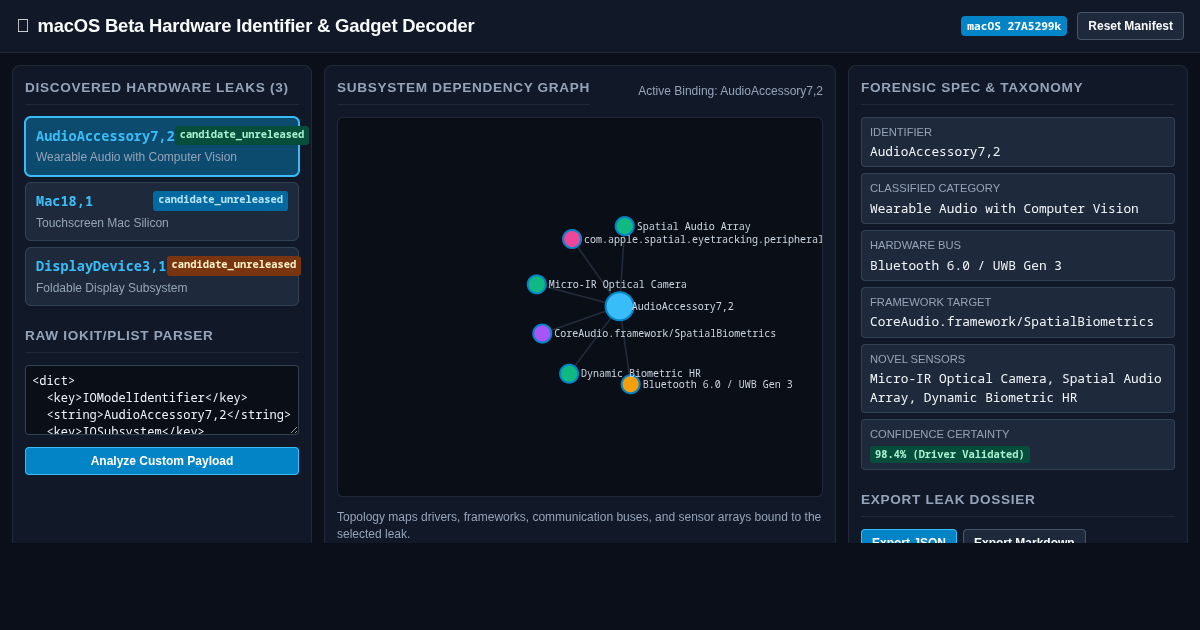Click the 98.4% Driver Validated badge
The height and width of the screenshot is (630, 1200).
(950, 454)
